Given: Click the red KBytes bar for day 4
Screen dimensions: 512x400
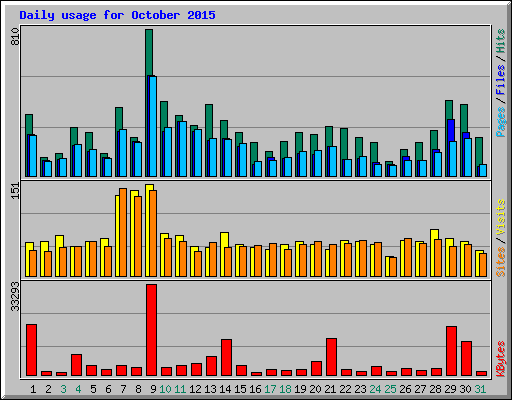Looking at the screenshot, I should click(76, 365).
